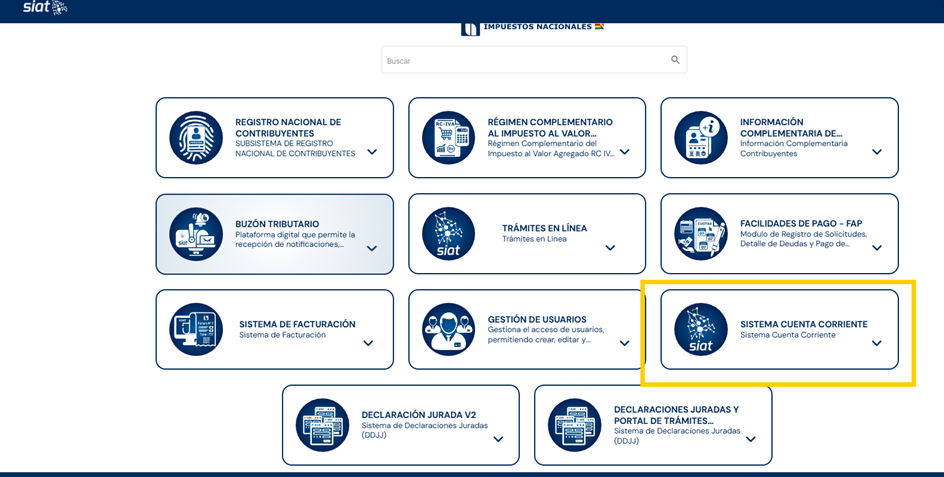This screenshot has width=944, height=477.
Task: Click the Declaraciones Juradas y Portal icon
Action: tap(574, 425)
